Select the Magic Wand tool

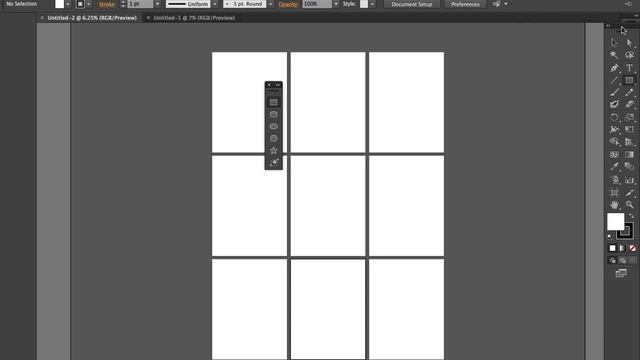click(614, 55)
